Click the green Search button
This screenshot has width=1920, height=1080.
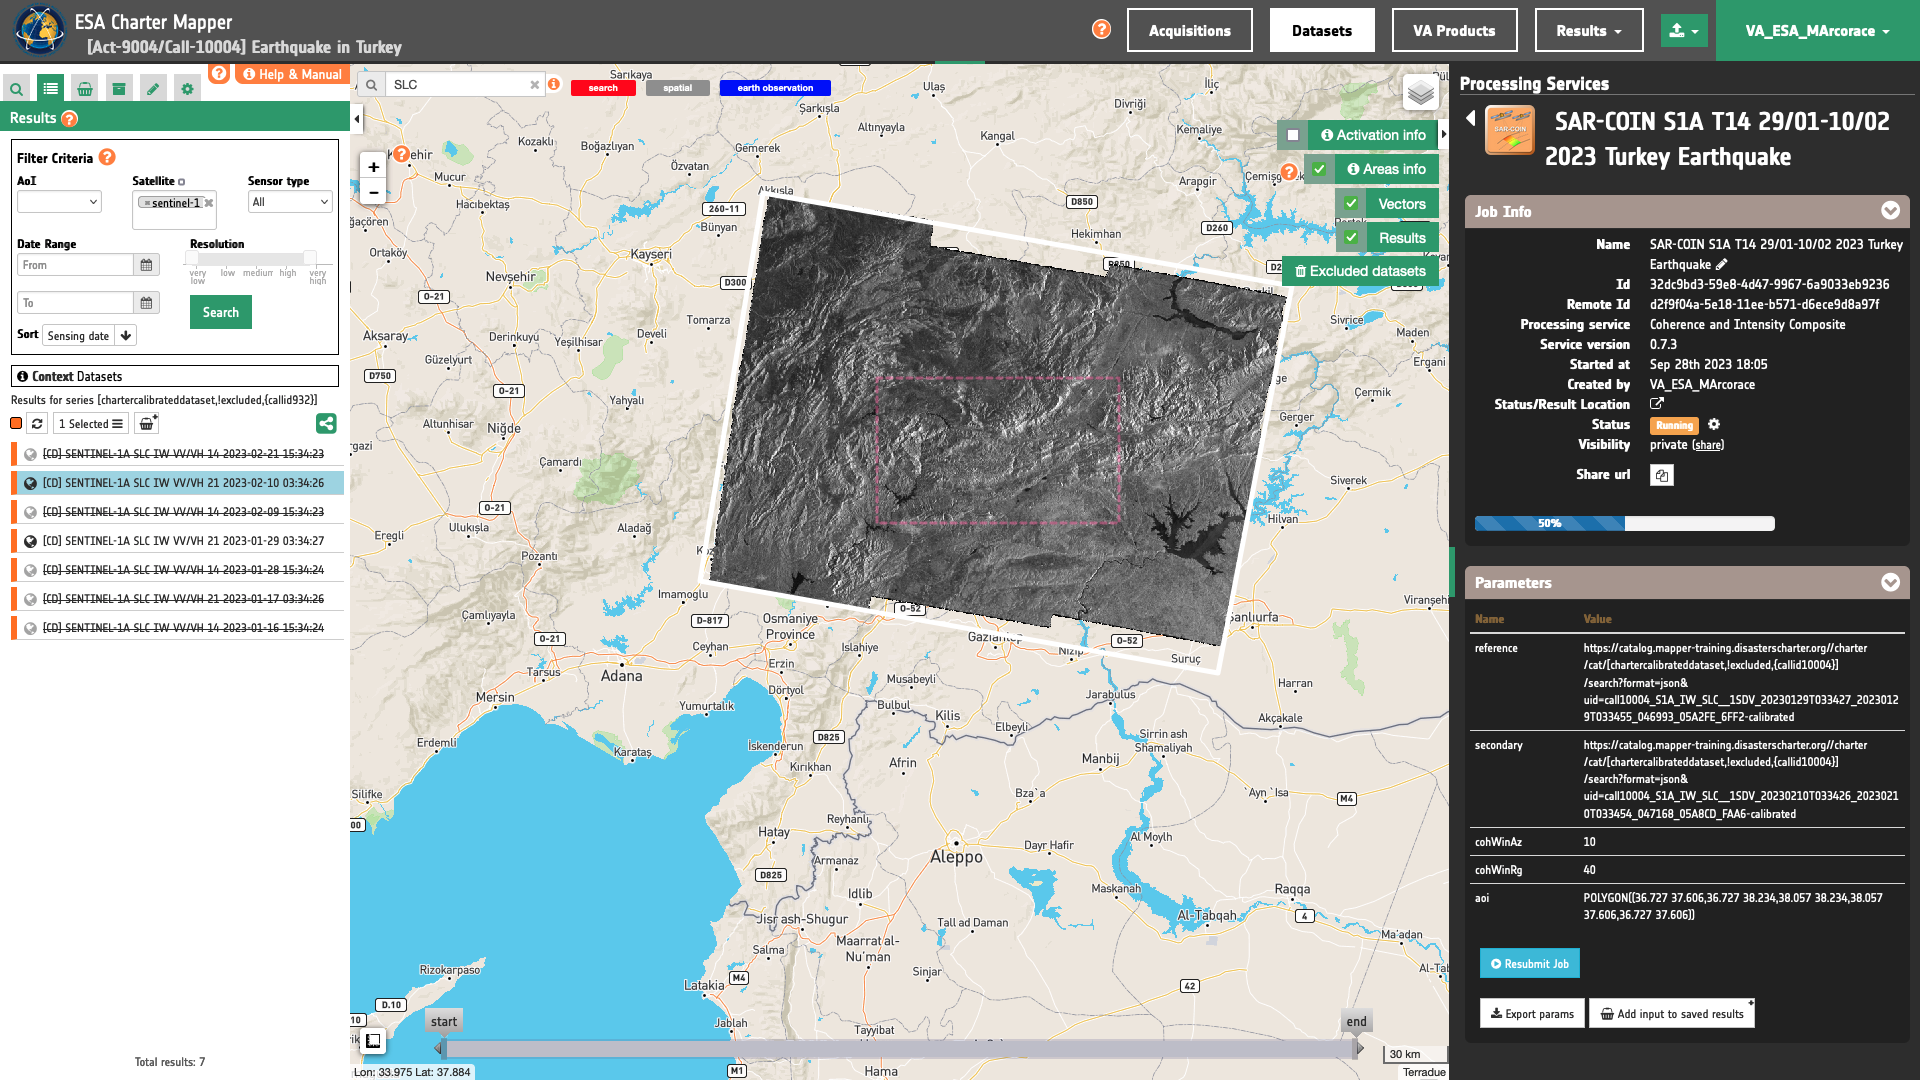(x=221, y=312)
